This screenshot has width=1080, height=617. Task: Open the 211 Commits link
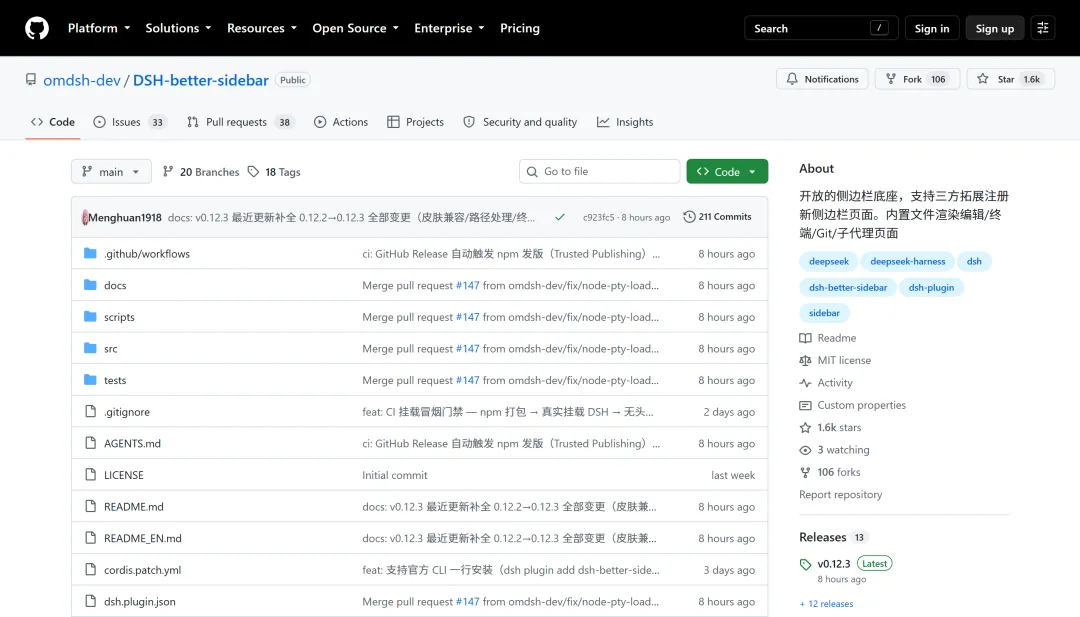(717, 217)
